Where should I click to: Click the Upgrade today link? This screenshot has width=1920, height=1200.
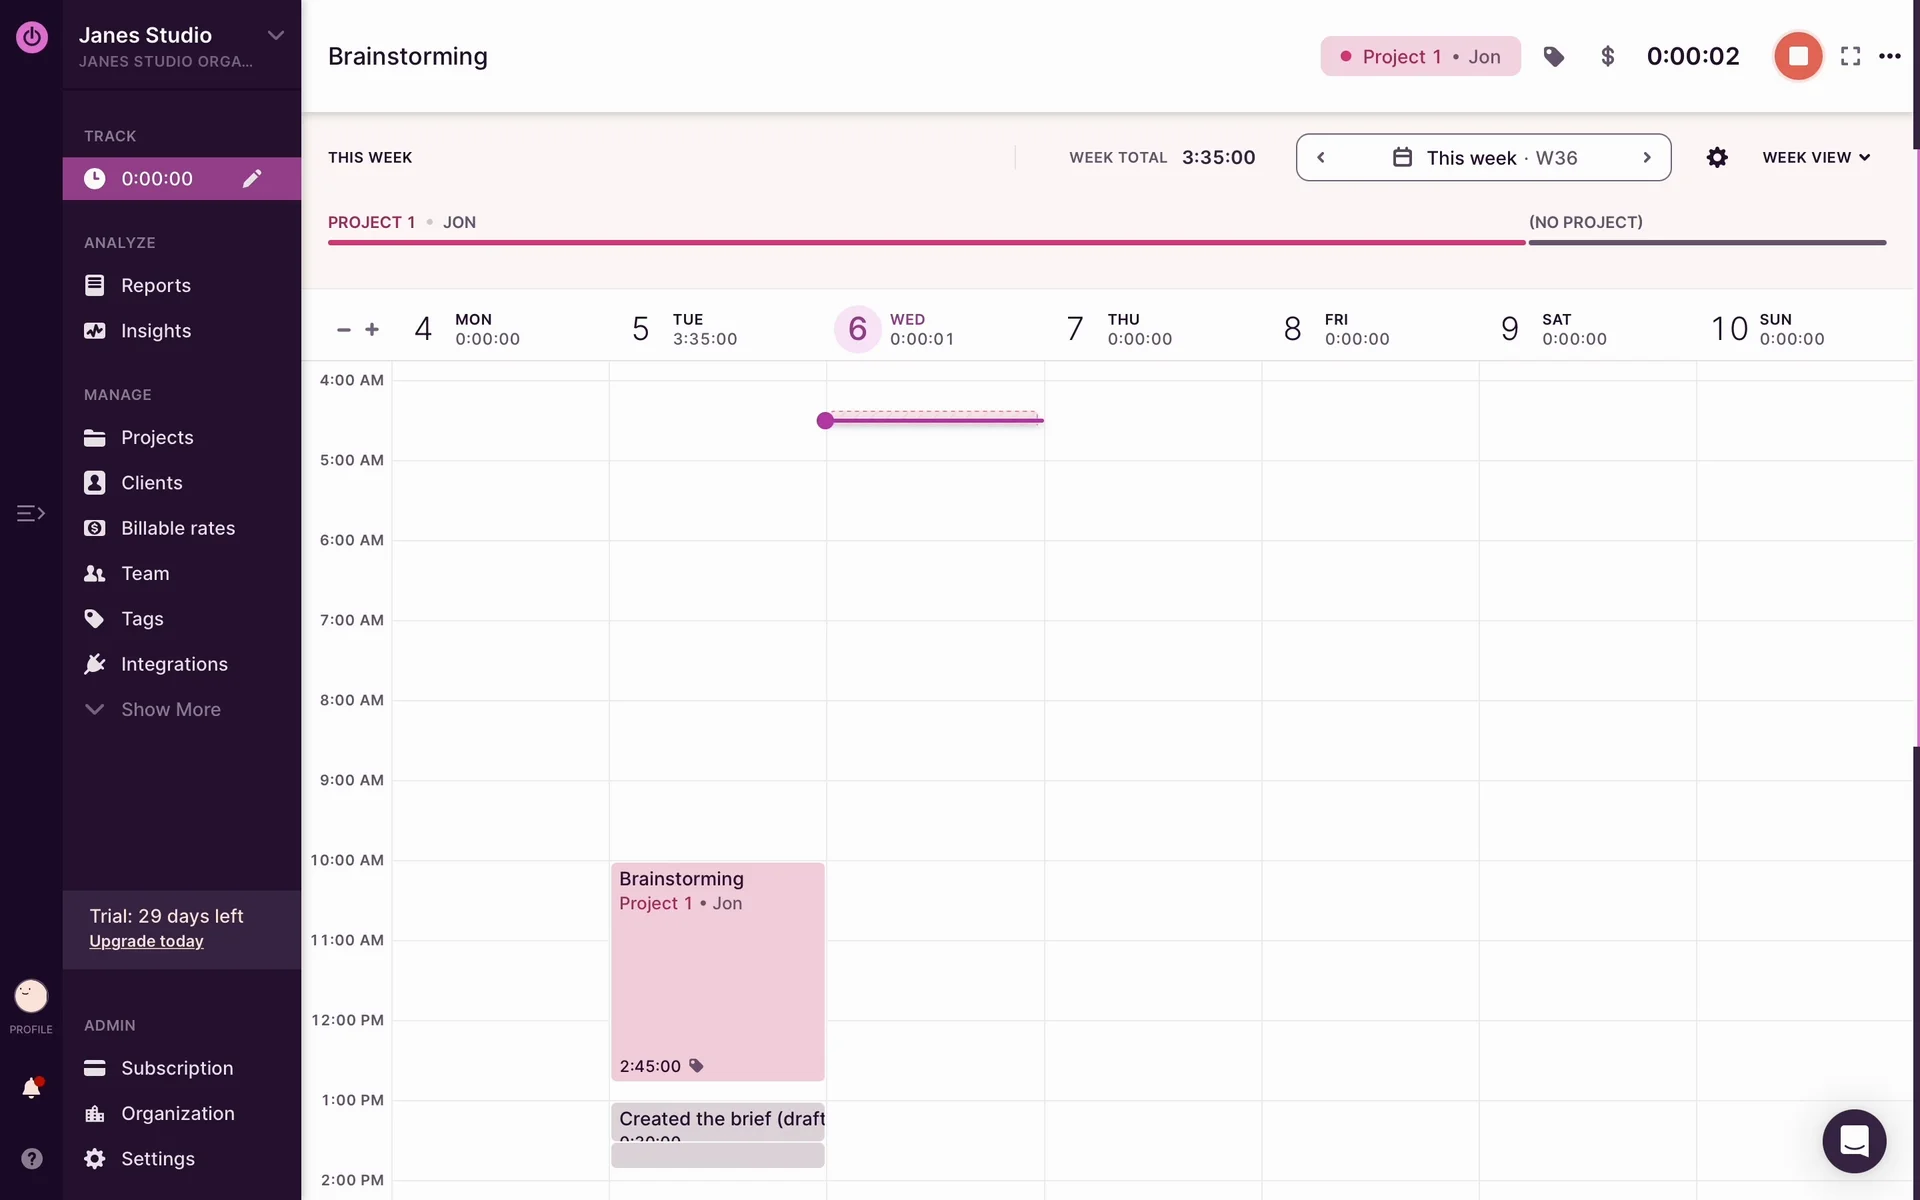click(x=146, y=942)
